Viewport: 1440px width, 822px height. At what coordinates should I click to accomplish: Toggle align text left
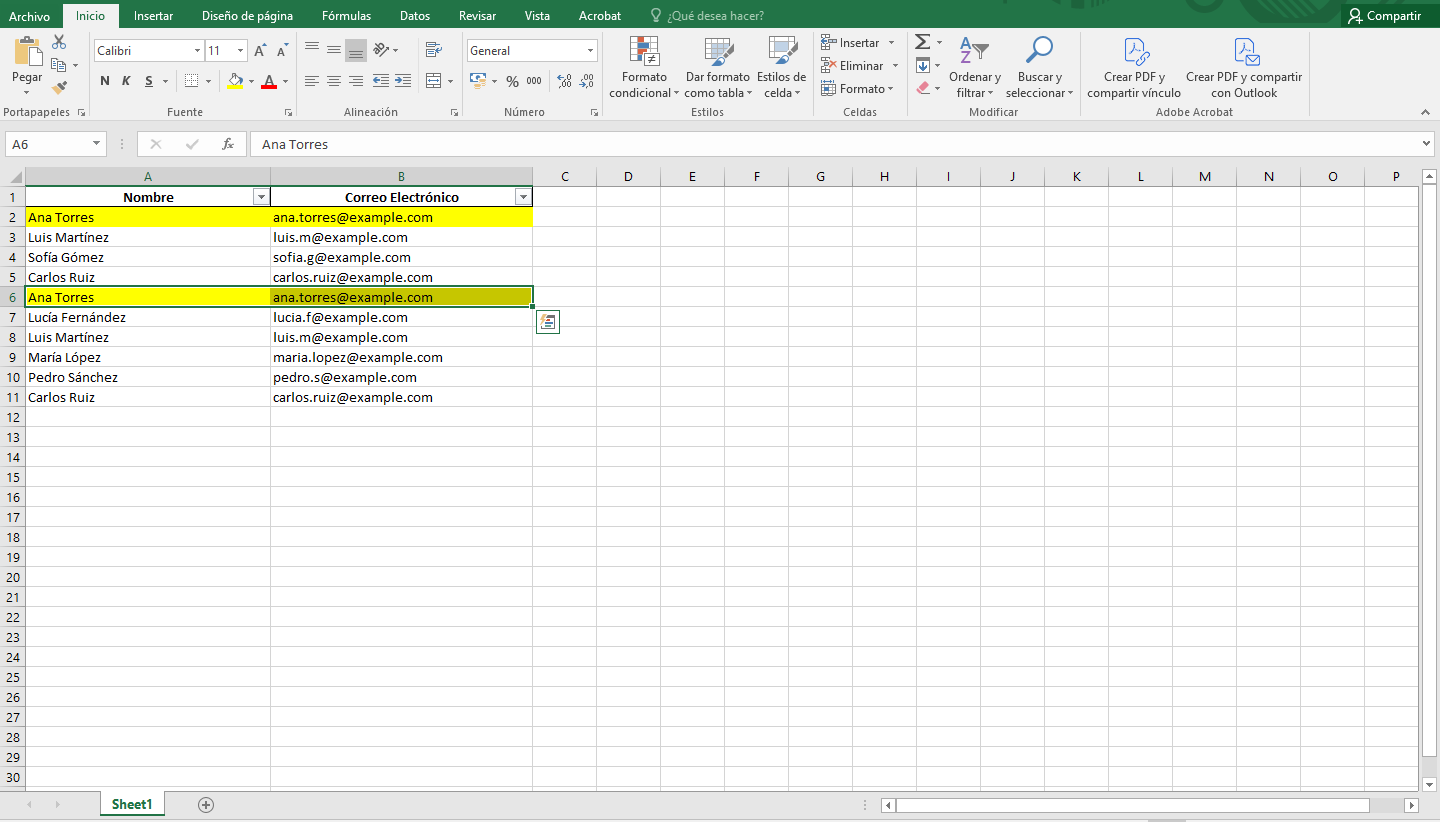311,81
